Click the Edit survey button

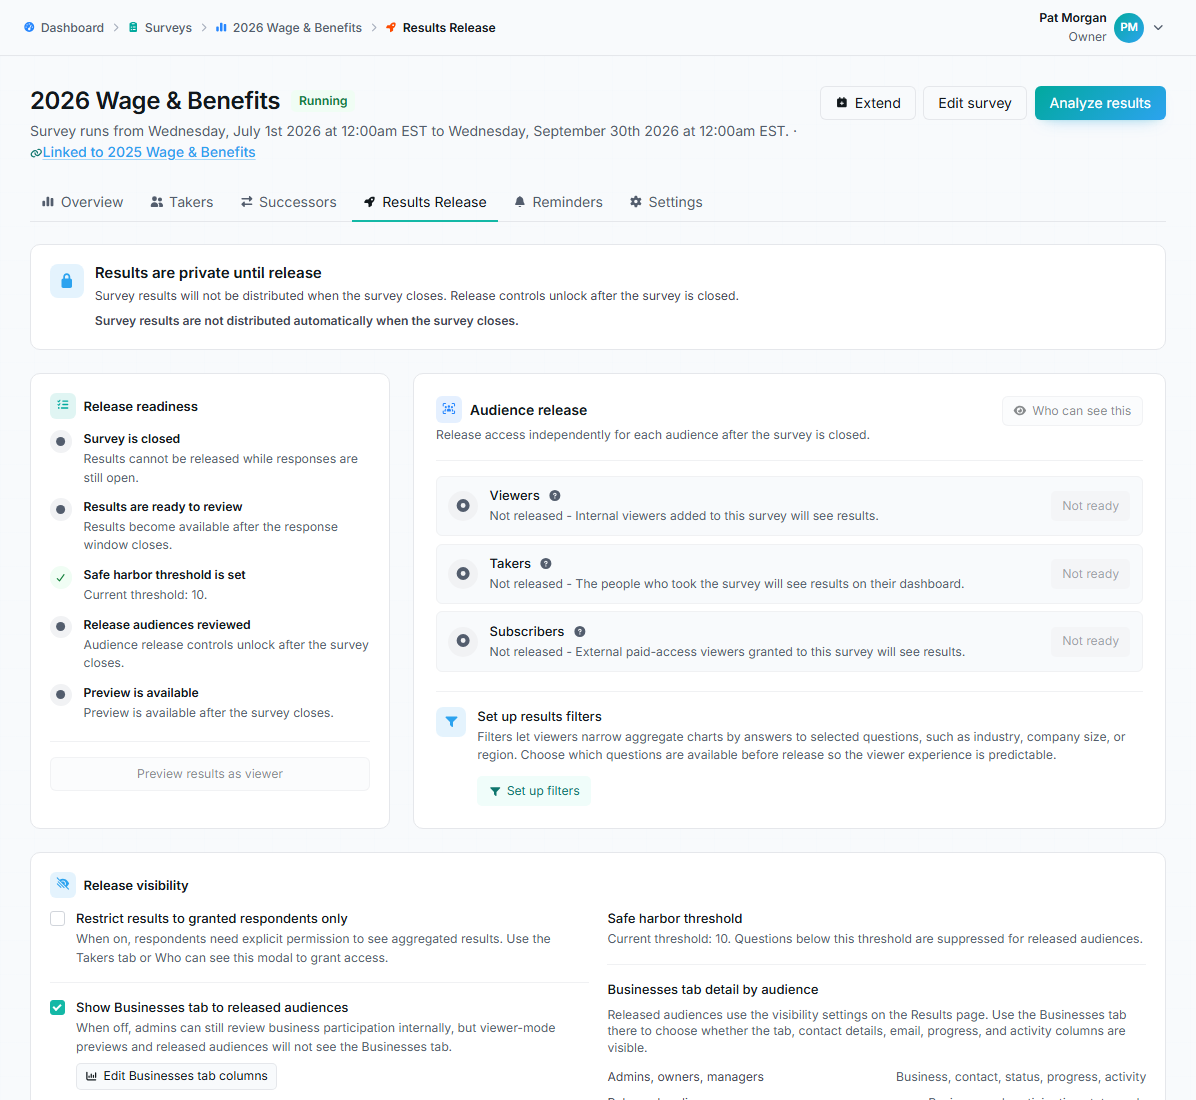click(x=975, y=103)
